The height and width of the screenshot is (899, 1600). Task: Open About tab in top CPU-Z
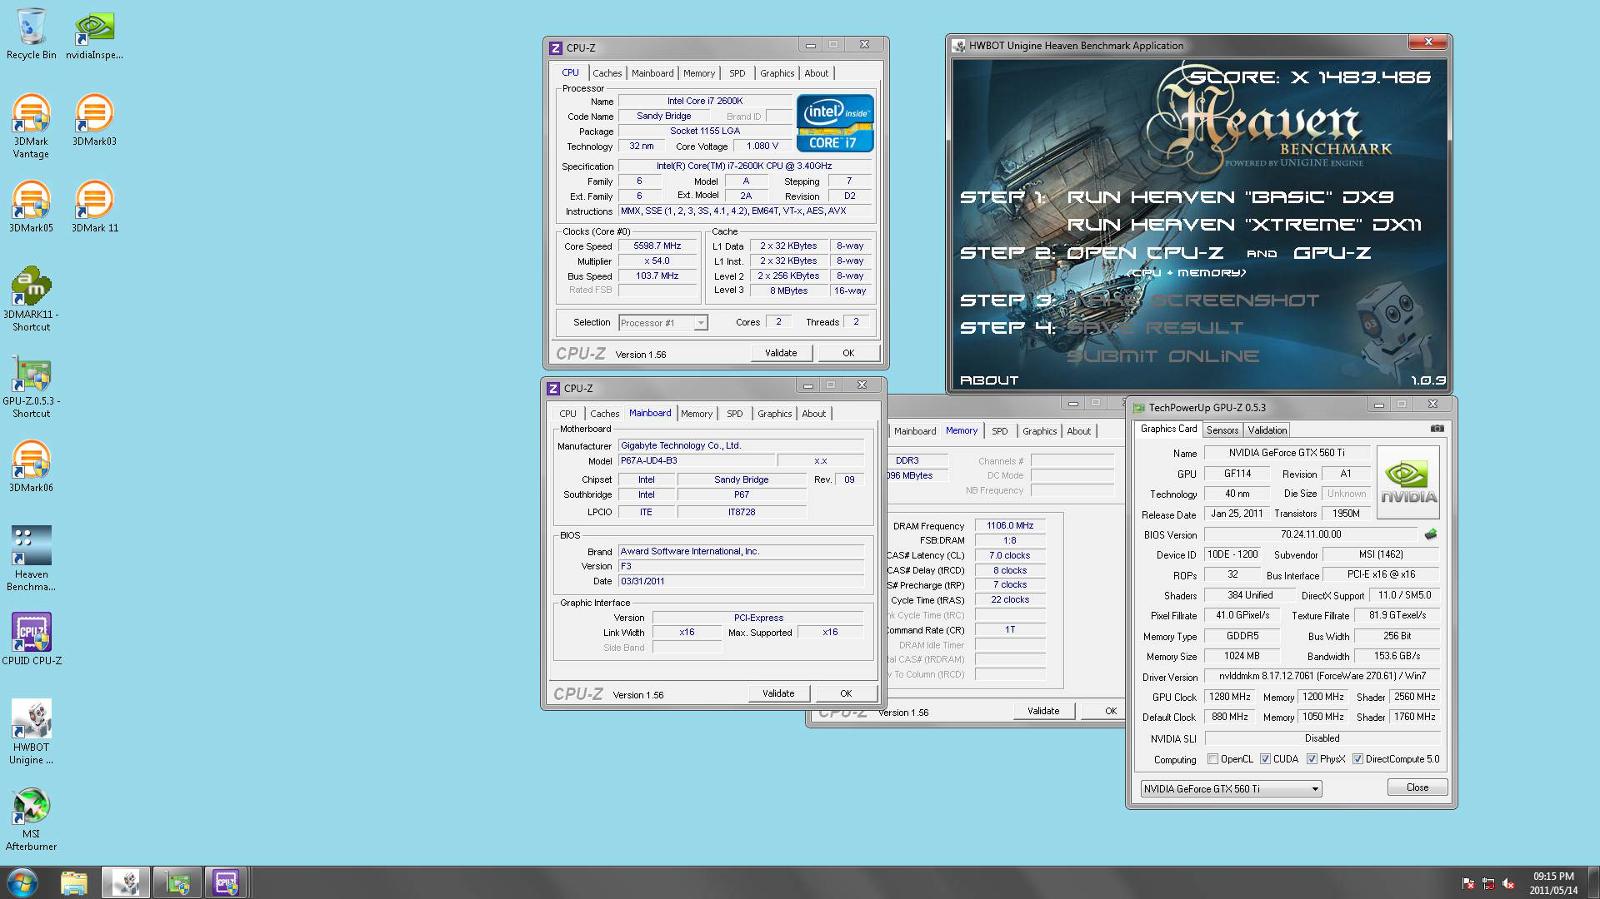[817, 73]
